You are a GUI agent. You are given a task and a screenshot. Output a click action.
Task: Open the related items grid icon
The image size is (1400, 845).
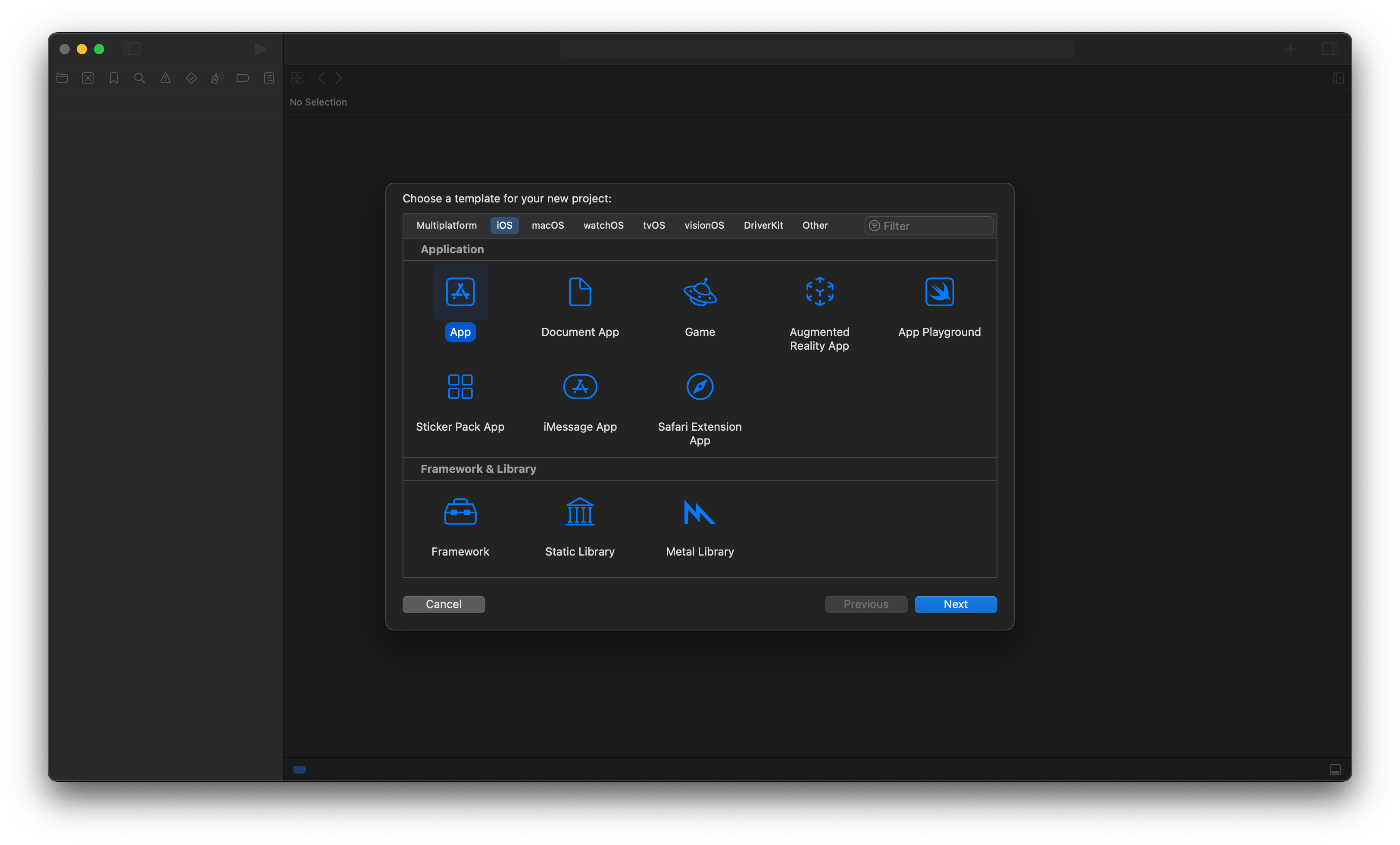(x=297, y=78)
